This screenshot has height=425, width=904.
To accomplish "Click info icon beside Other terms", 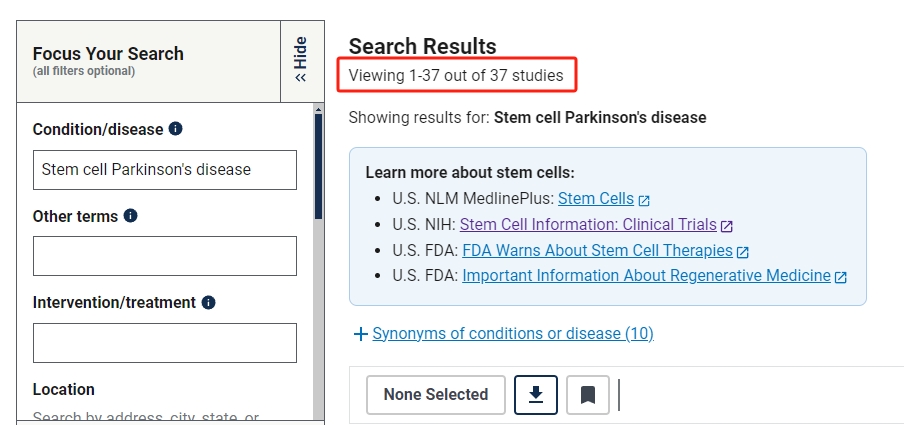I will coord(131,216).
